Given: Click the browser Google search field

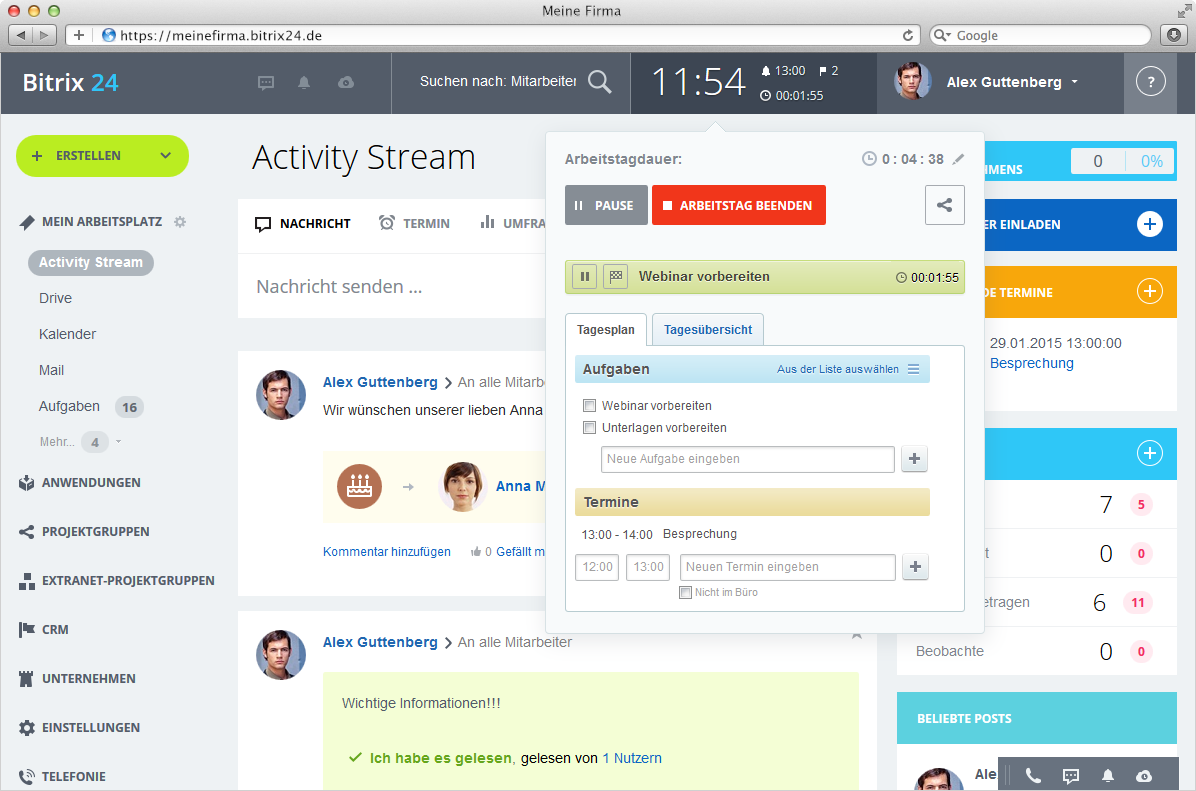Looking at the screenshot, I should click(1040, 35).
